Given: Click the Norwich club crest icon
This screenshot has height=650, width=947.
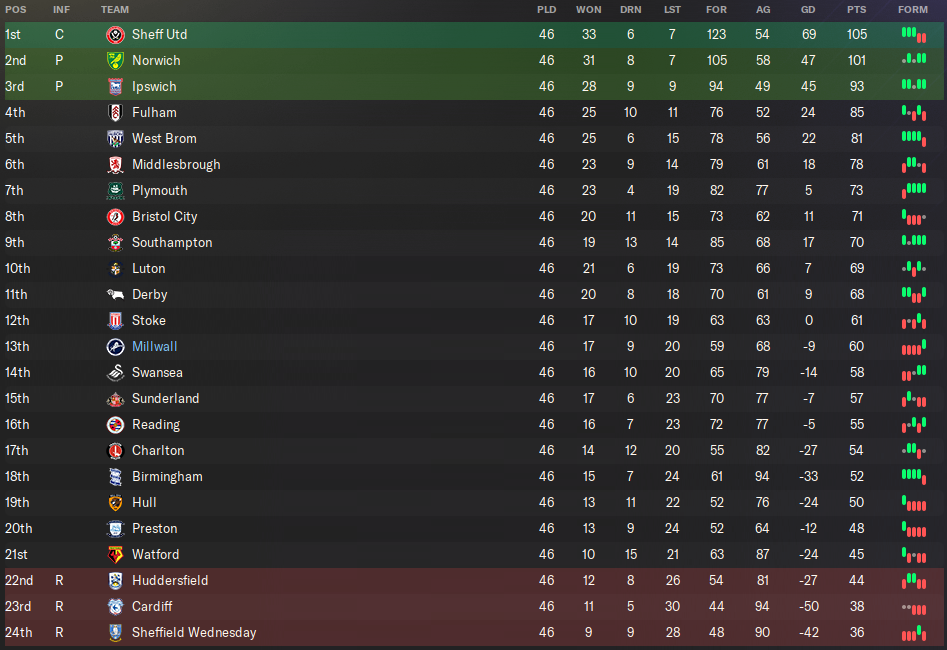Looking at the screenshot, I should pos(115,60).
